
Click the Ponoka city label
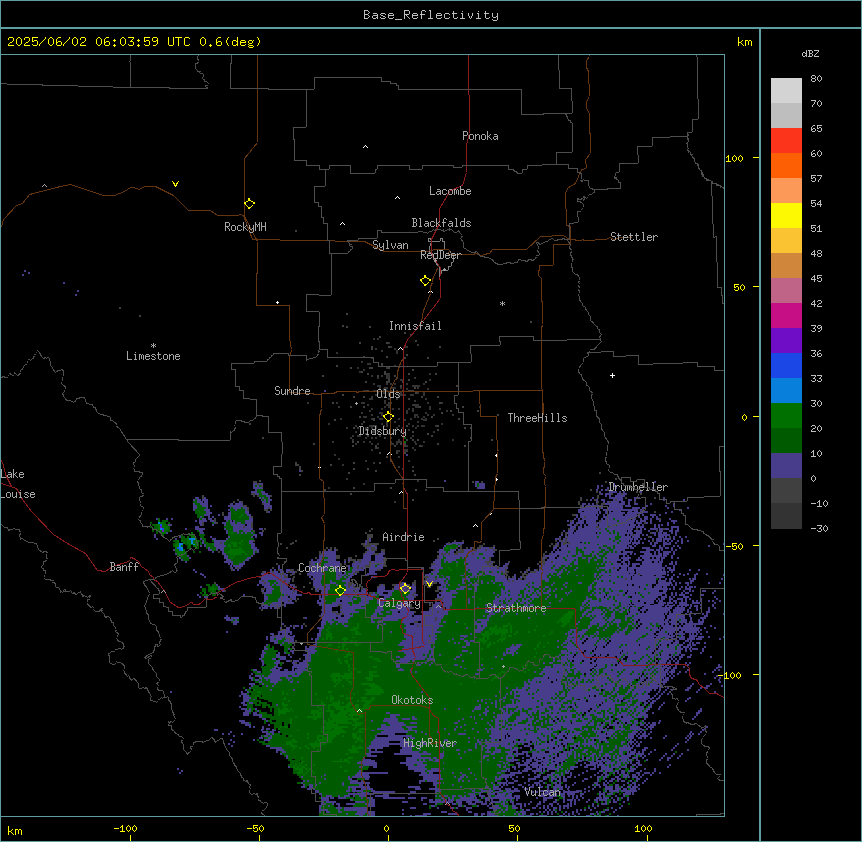coord(480,136)
